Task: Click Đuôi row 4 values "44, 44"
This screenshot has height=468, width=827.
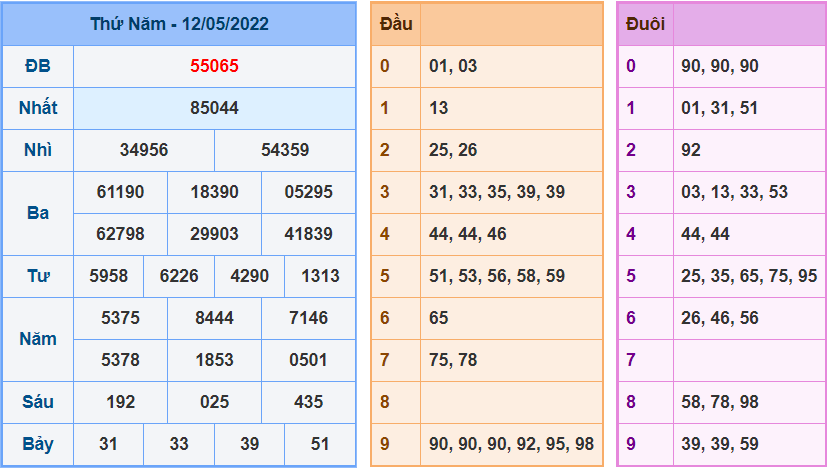Action: point(705,234)
